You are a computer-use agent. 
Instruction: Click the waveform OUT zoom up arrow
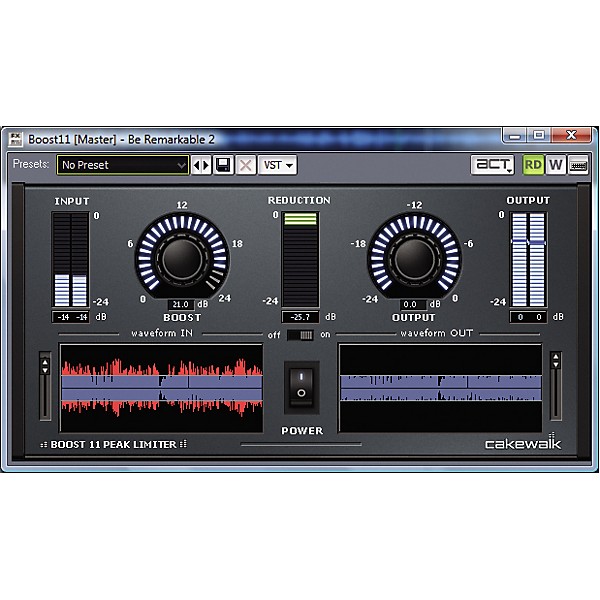556,357
